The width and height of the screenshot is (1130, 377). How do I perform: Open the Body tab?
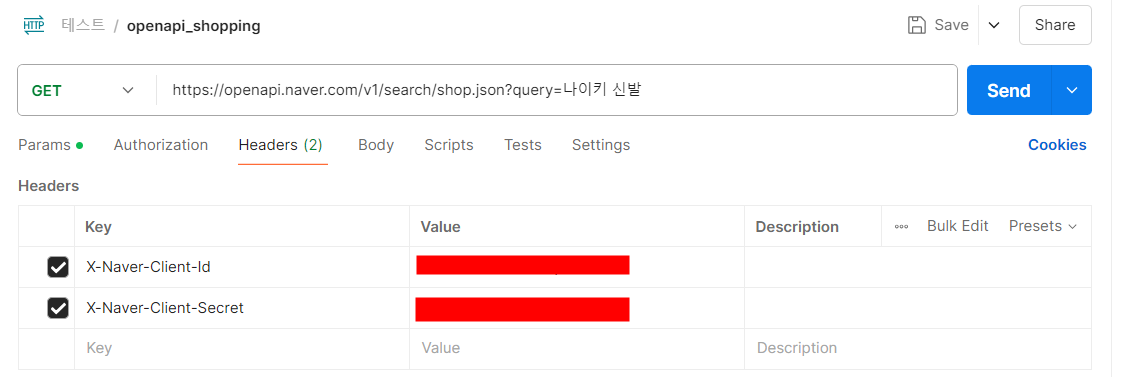click(375, 145)
